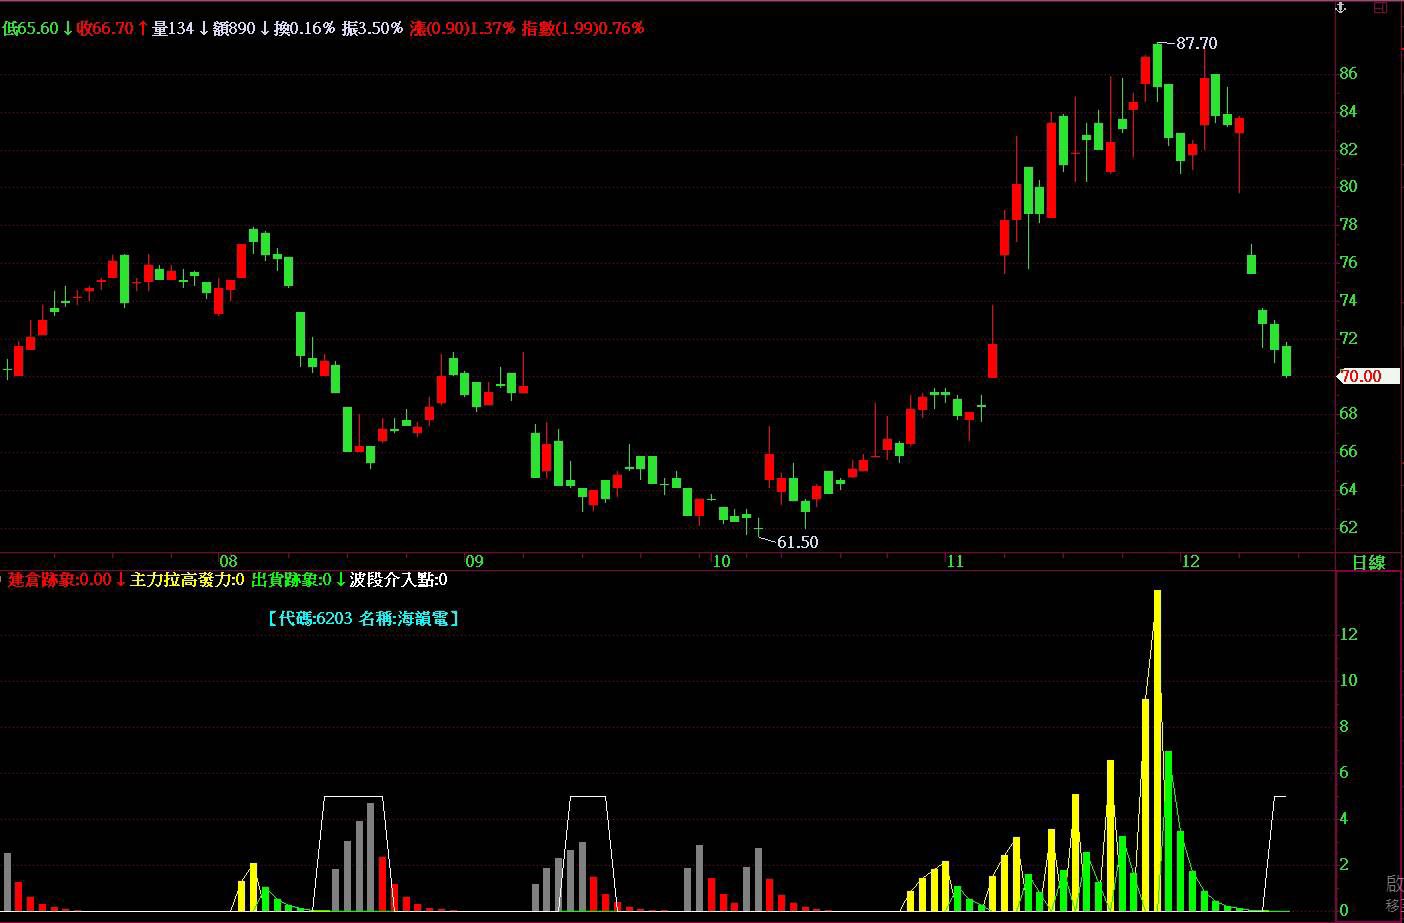Click the 指數(1.99)0.76% index readout
The width and height of the screenshot is (1404, 923).
(583, 28)
